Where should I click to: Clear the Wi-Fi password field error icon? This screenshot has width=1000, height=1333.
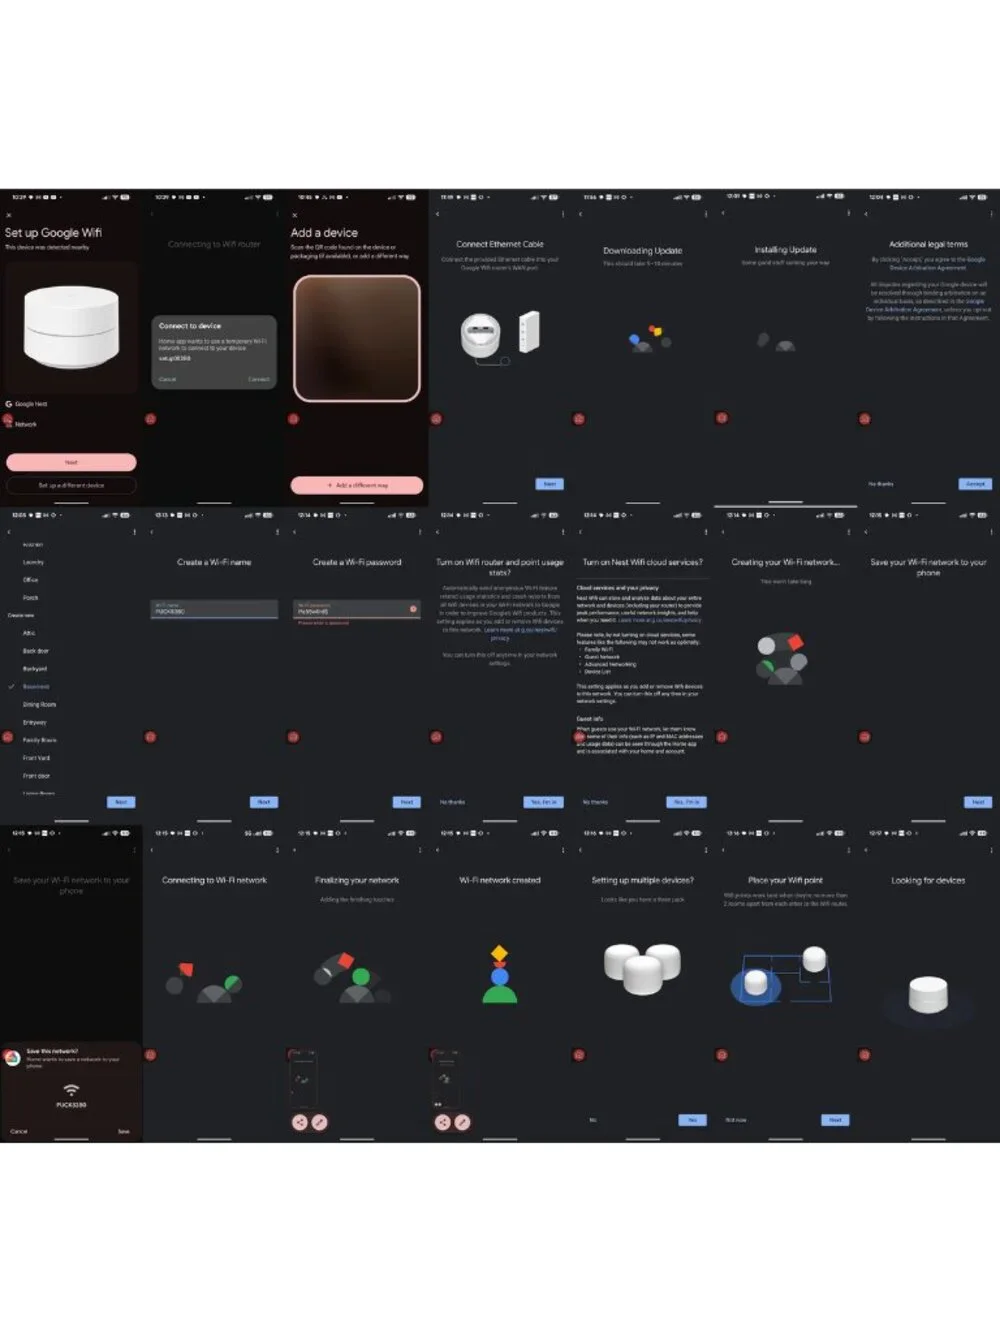point(413,609)
